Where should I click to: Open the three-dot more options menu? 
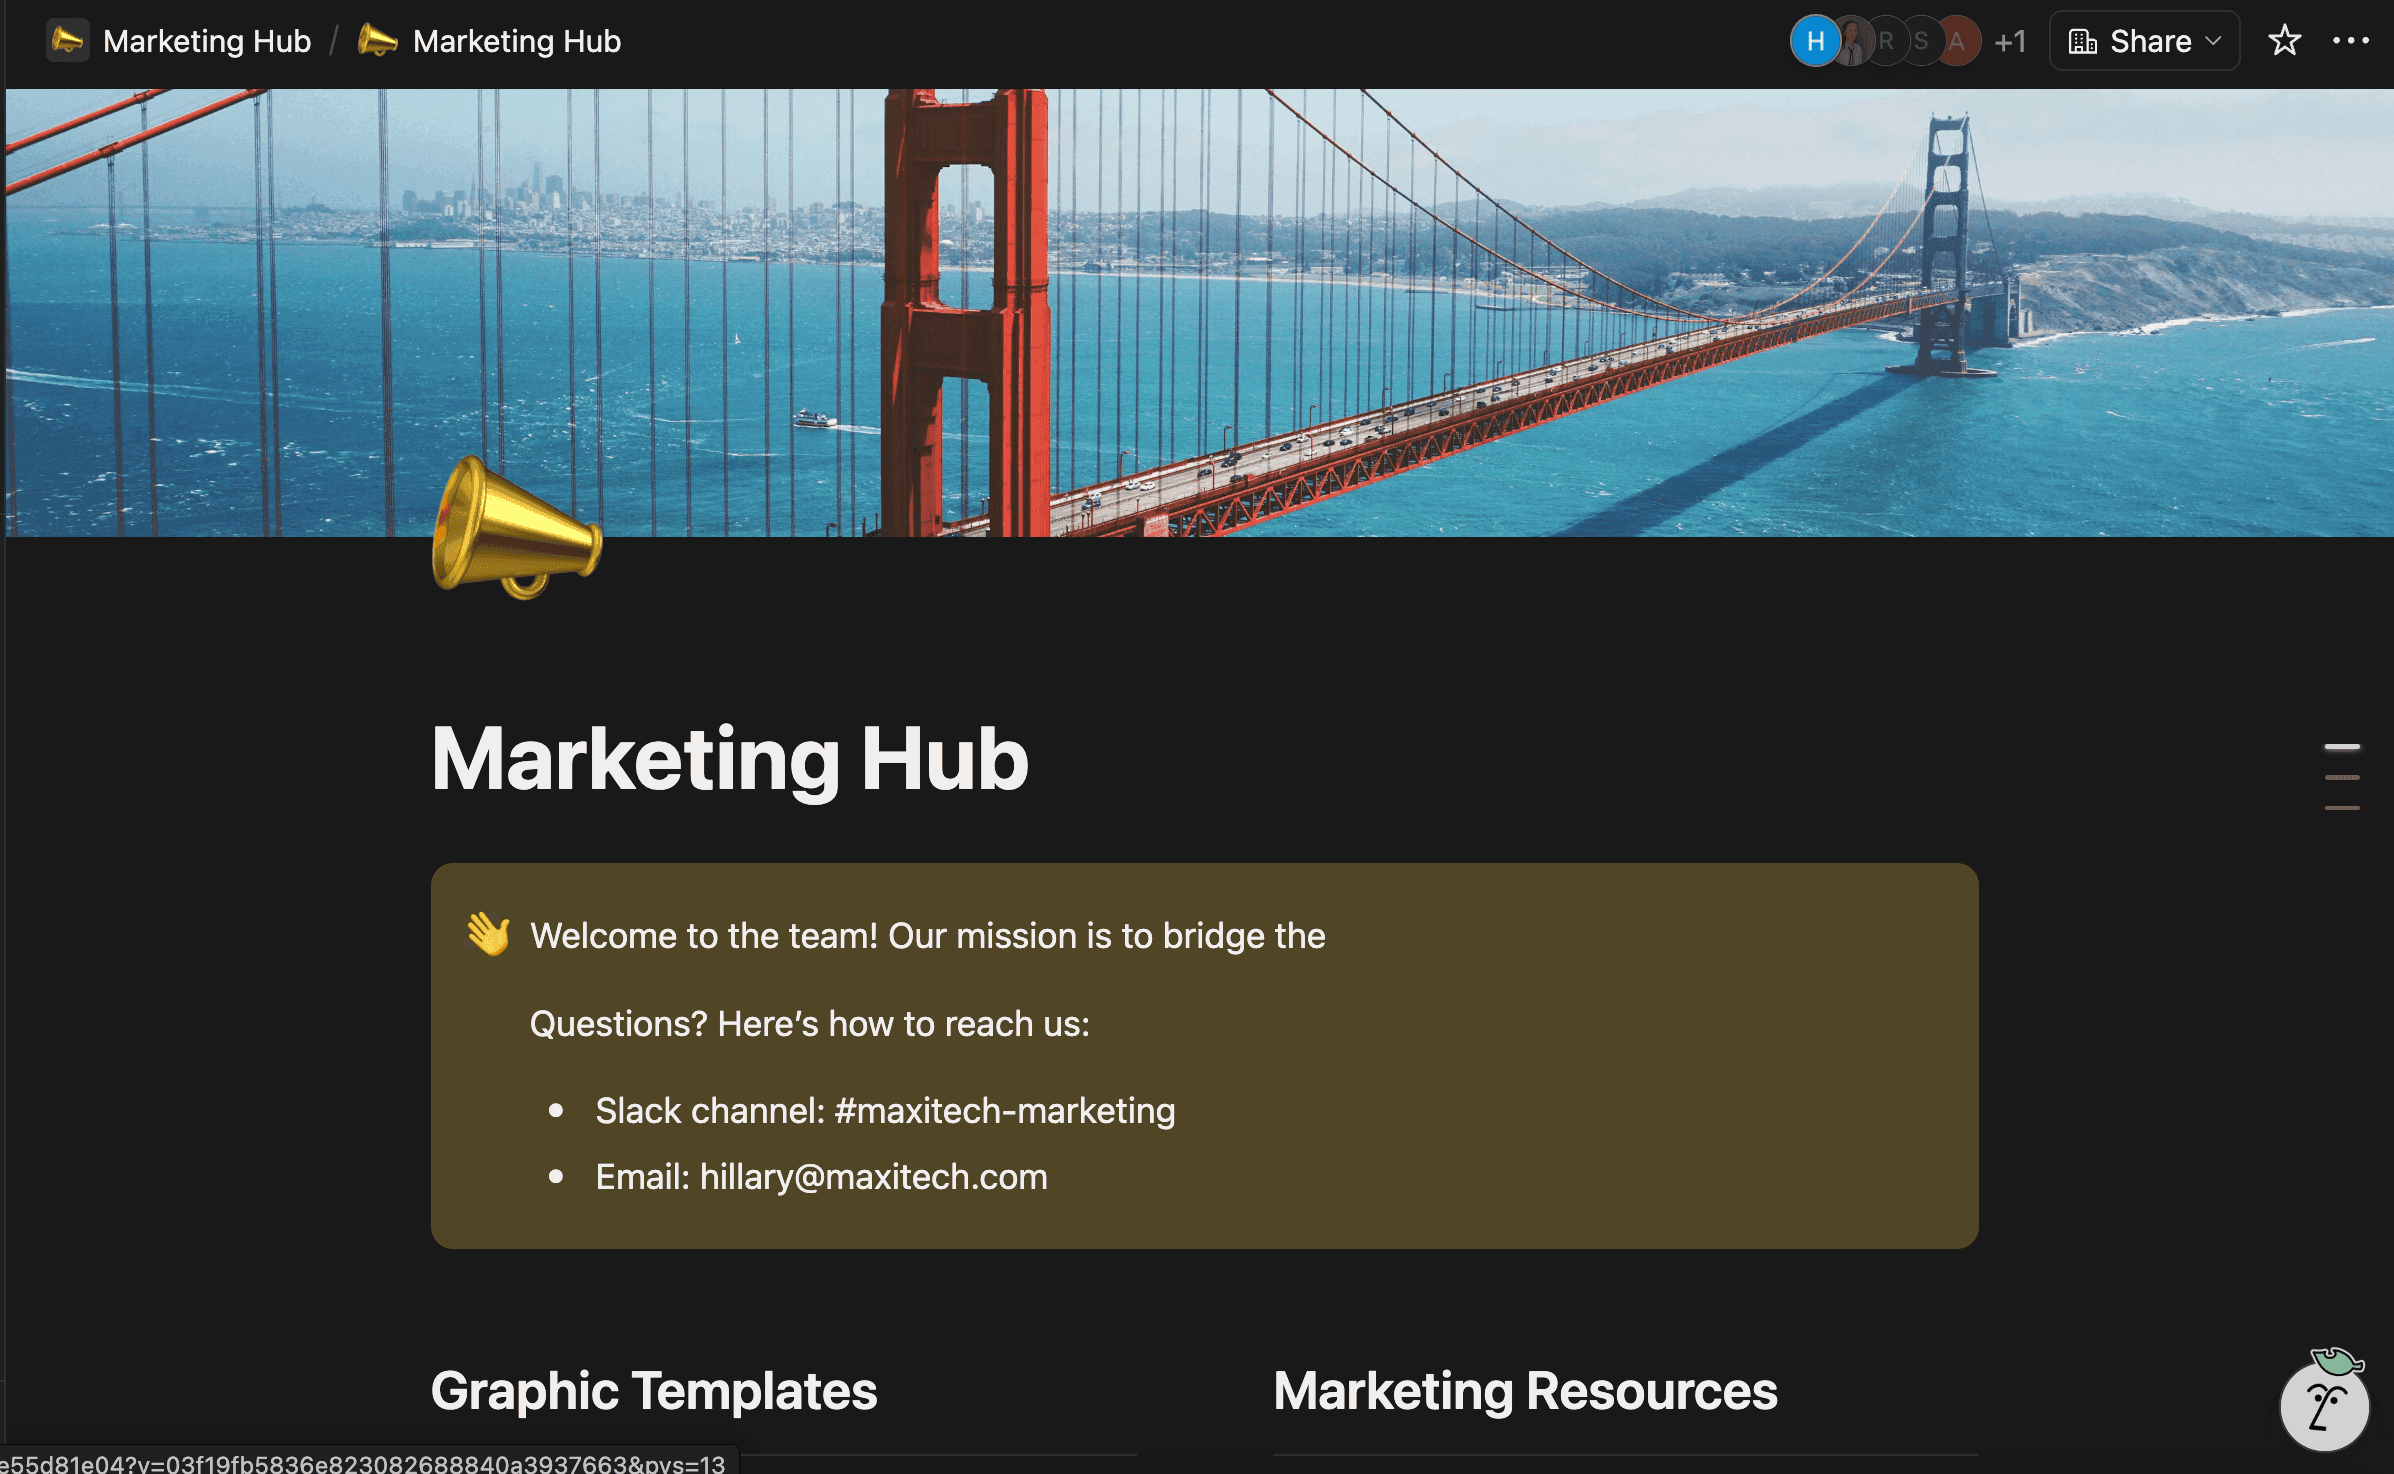pos(2352,41)
